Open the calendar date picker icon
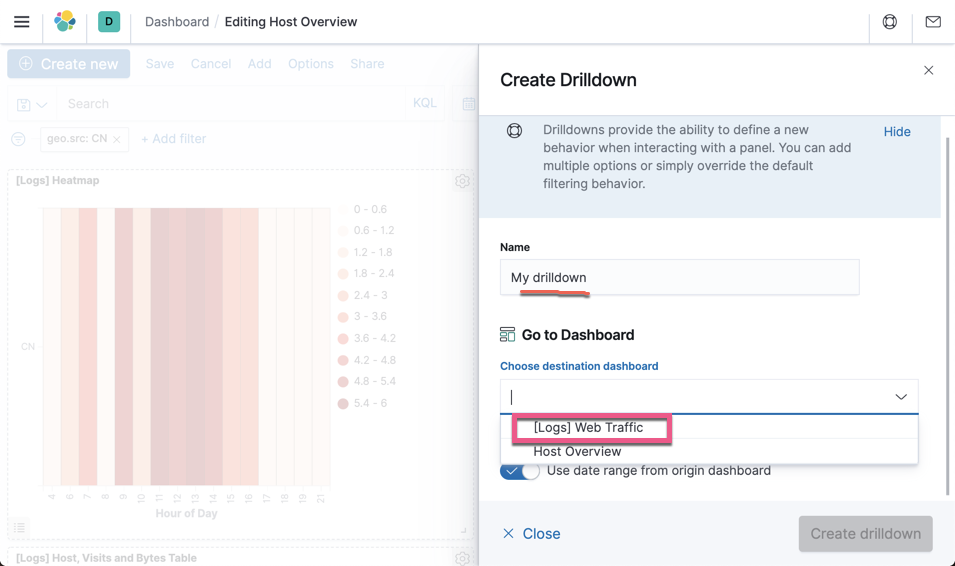The width and height of the screenshot is (955, 566). click(x=468, y=104)
